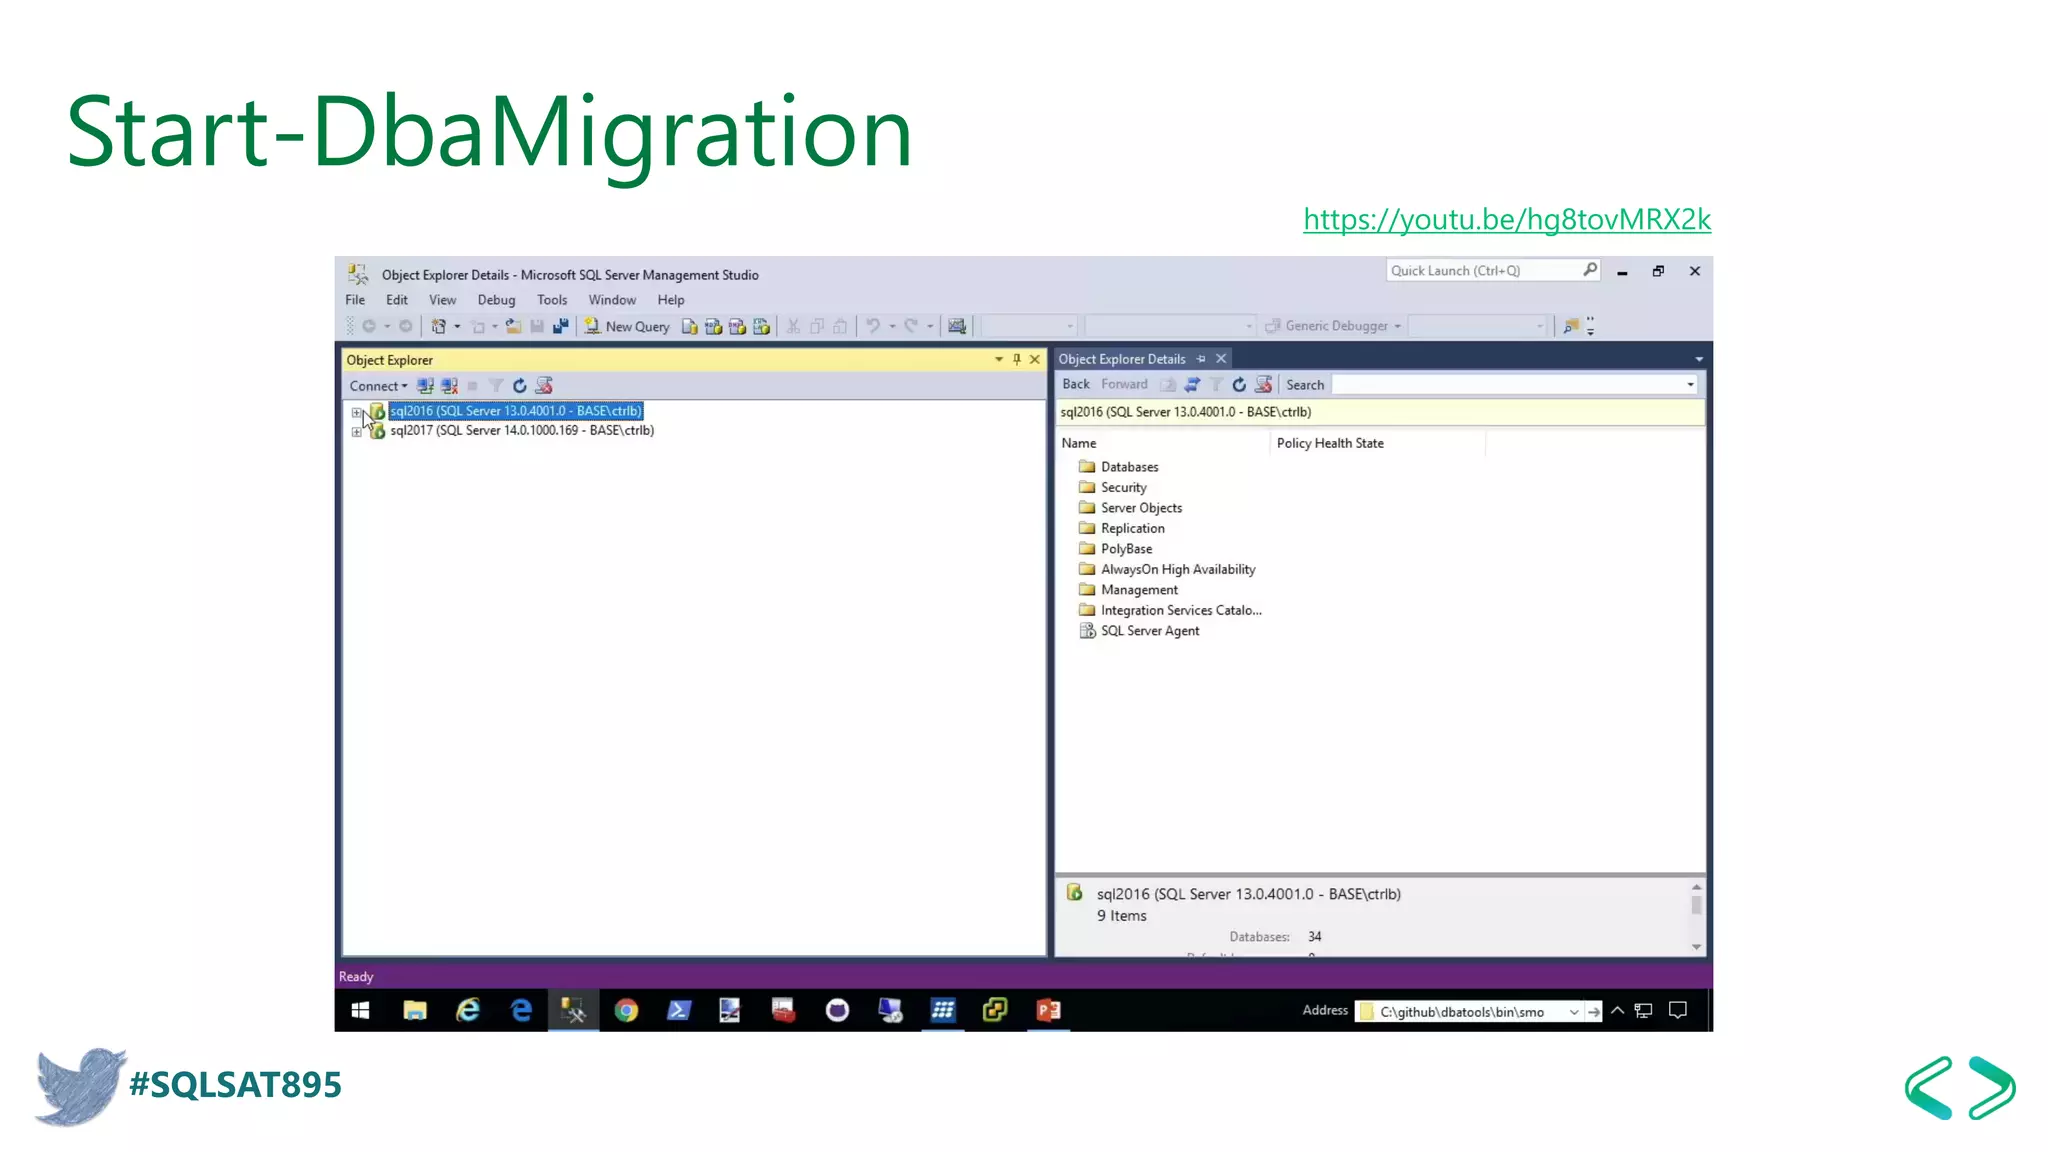Viewport: 2048px width, 1152px height.
Task: Click the Policy Health State column header
Action: [x=1378, y=443]
